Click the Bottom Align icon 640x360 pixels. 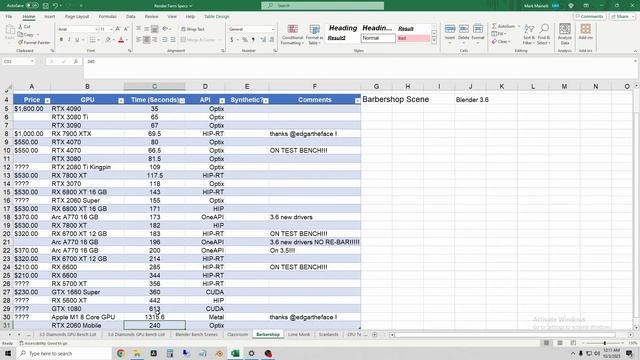pos(154,29)
